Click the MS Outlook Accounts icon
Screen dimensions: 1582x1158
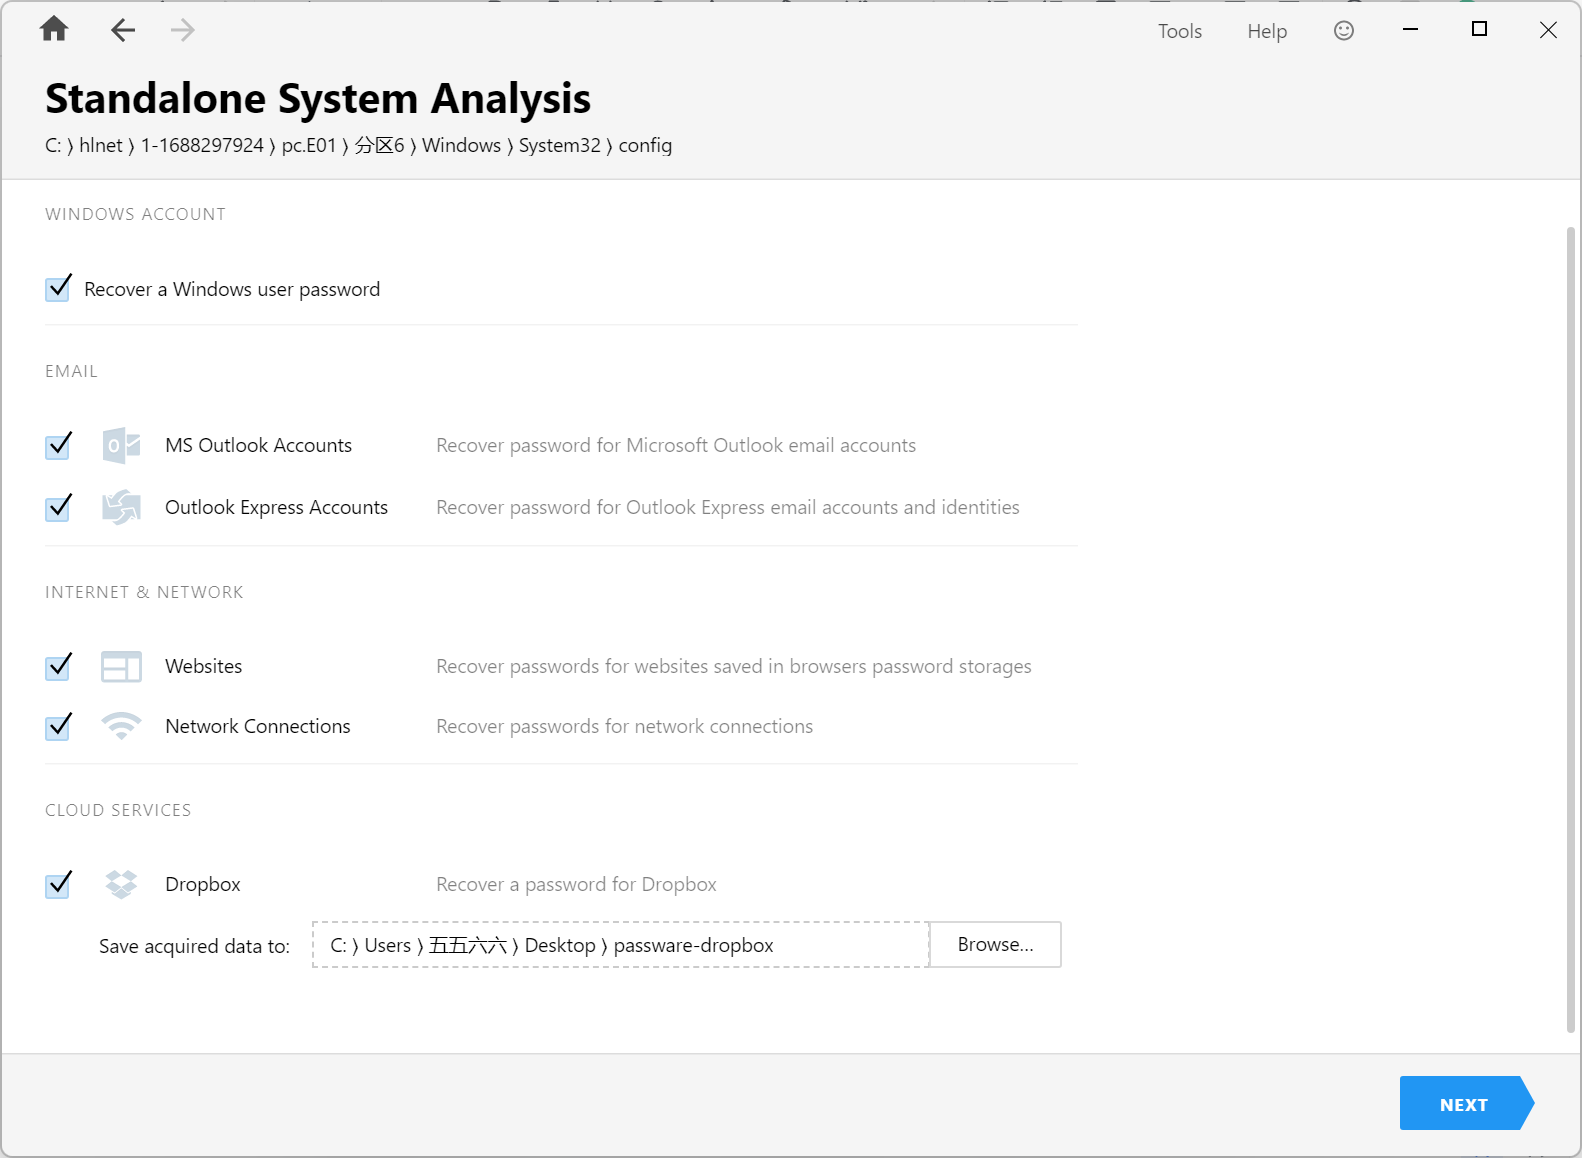point(121,445)
